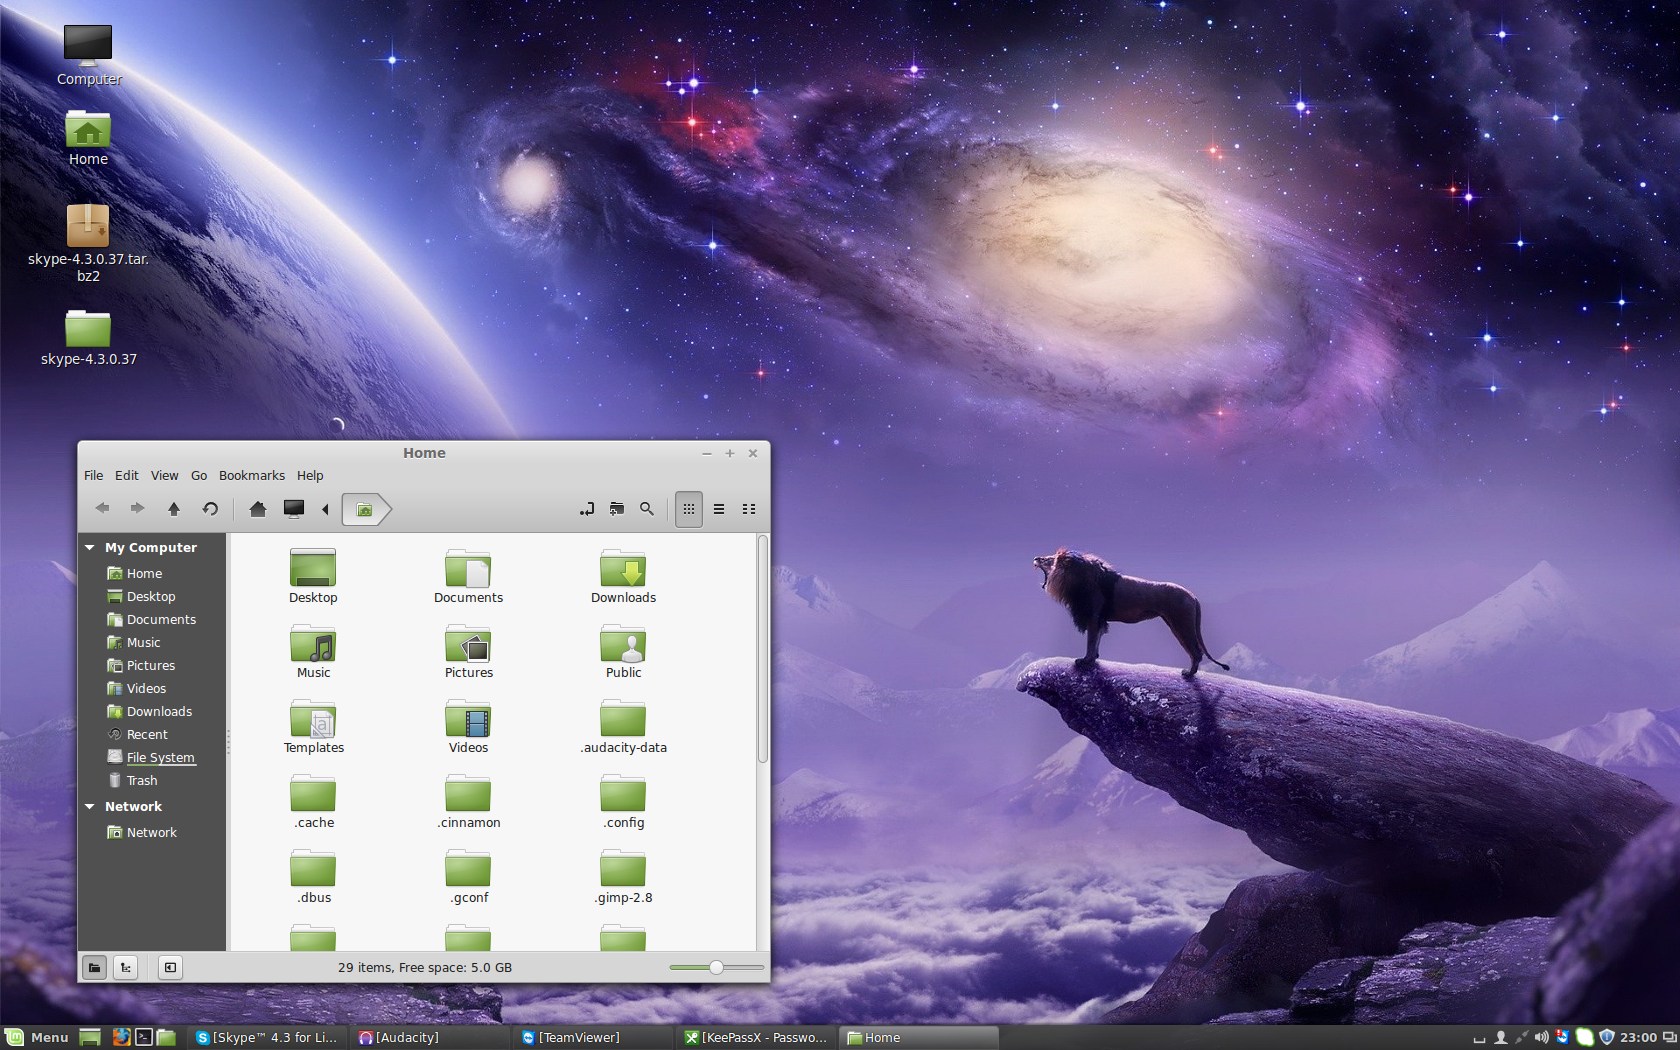Select the Templates folder icon
The height and width of the screenshot is (1050, 1680).
coord(313,725)
